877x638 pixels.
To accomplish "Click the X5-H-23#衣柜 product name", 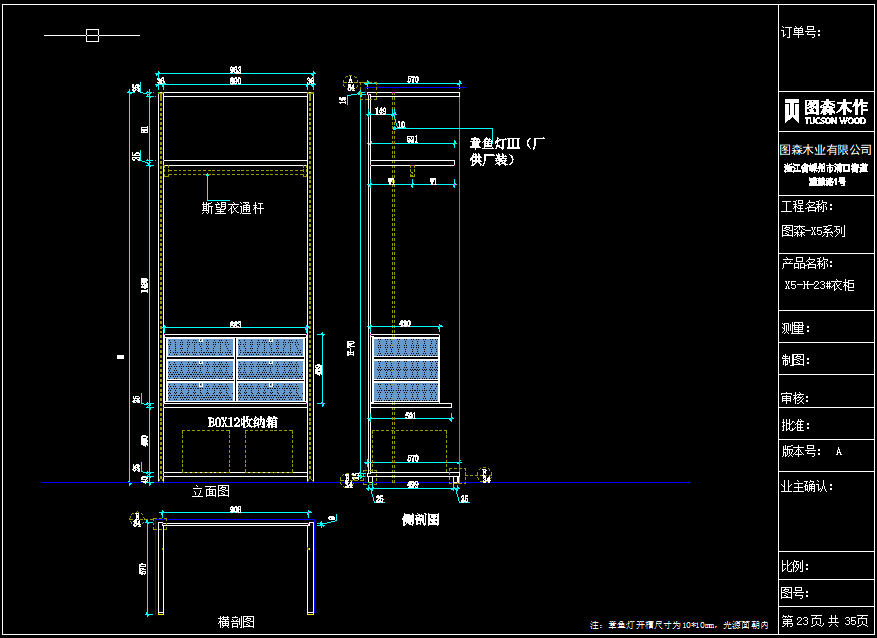I will (819, 285).
